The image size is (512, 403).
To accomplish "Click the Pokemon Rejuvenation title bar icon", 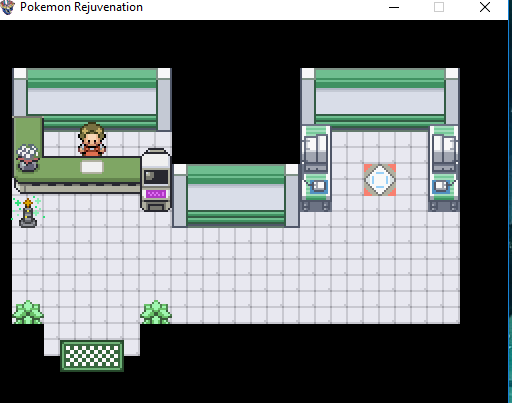I will coord(7,7).
